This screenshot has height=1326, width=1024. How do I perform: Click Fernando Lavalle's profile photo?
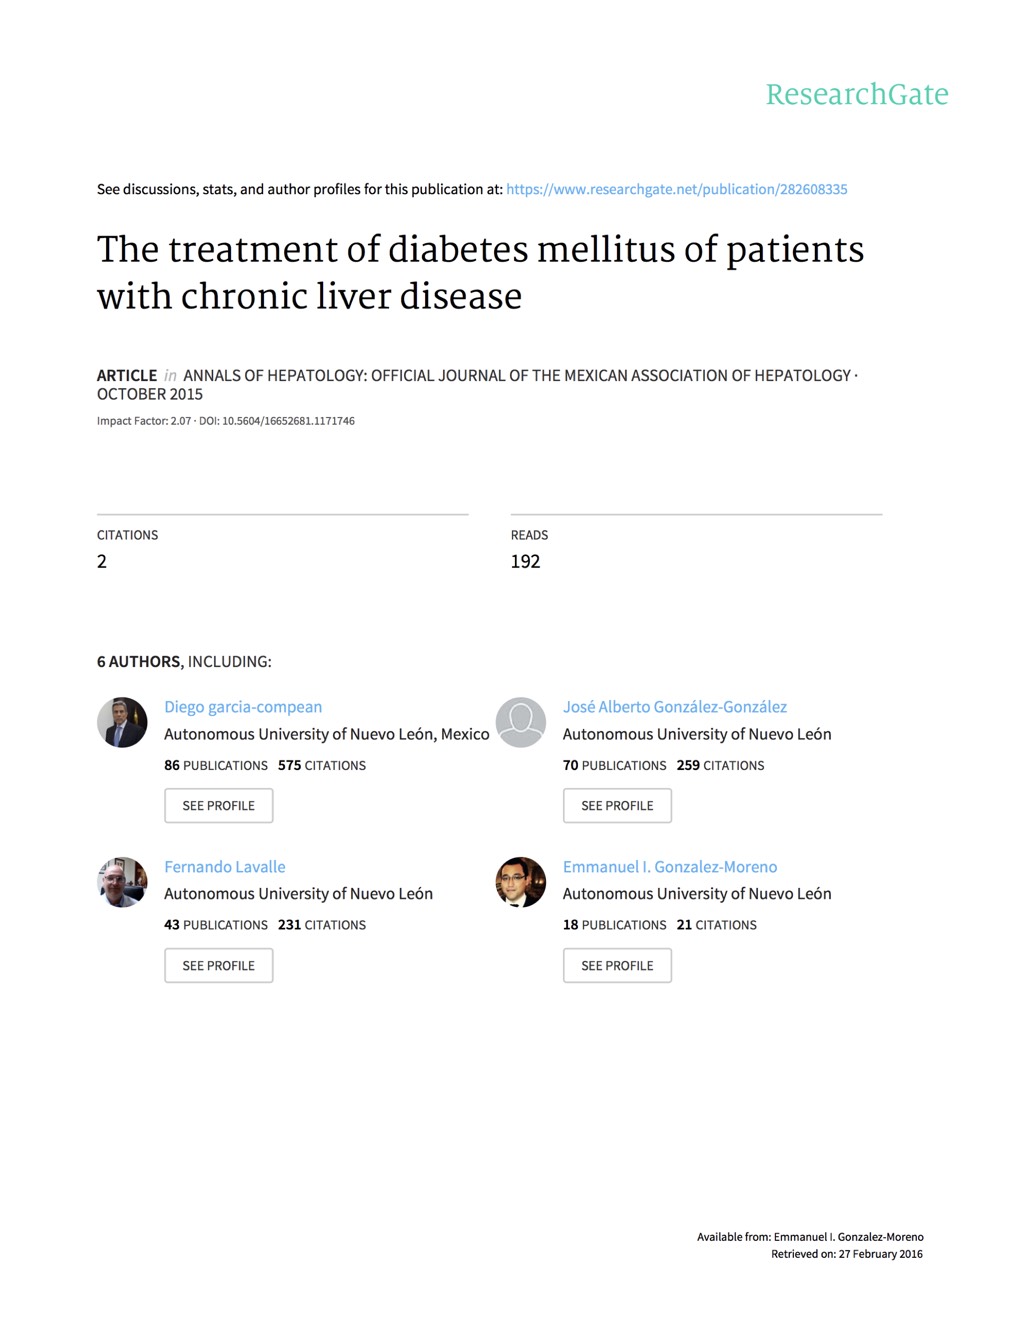point(122,882)
